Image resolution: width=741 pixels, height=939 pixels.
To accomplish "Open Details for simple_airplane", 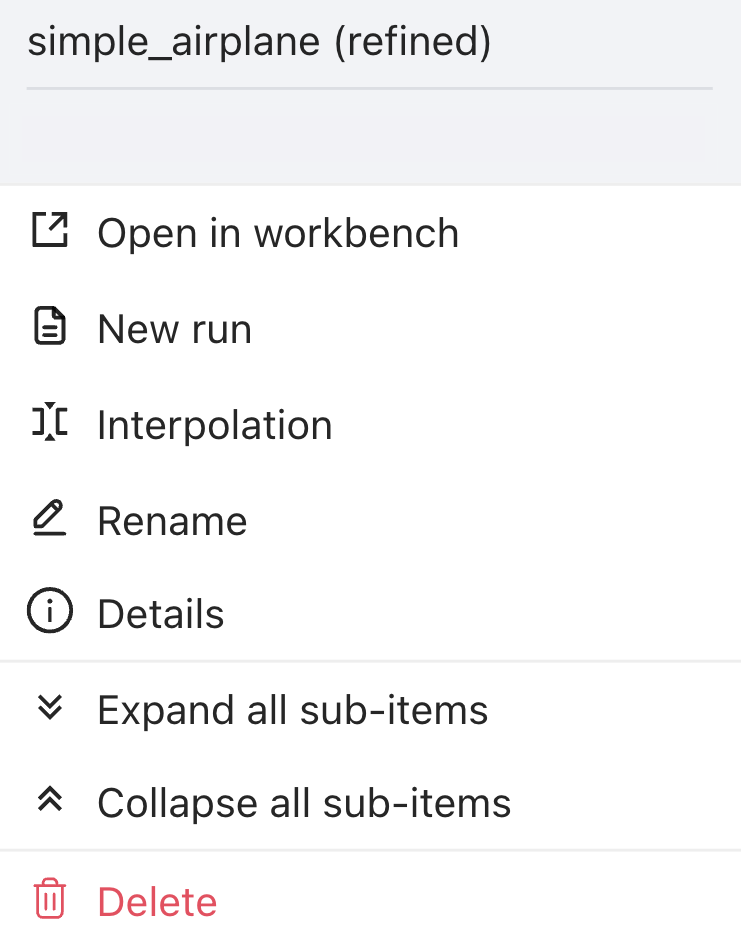I will (160, 614).
